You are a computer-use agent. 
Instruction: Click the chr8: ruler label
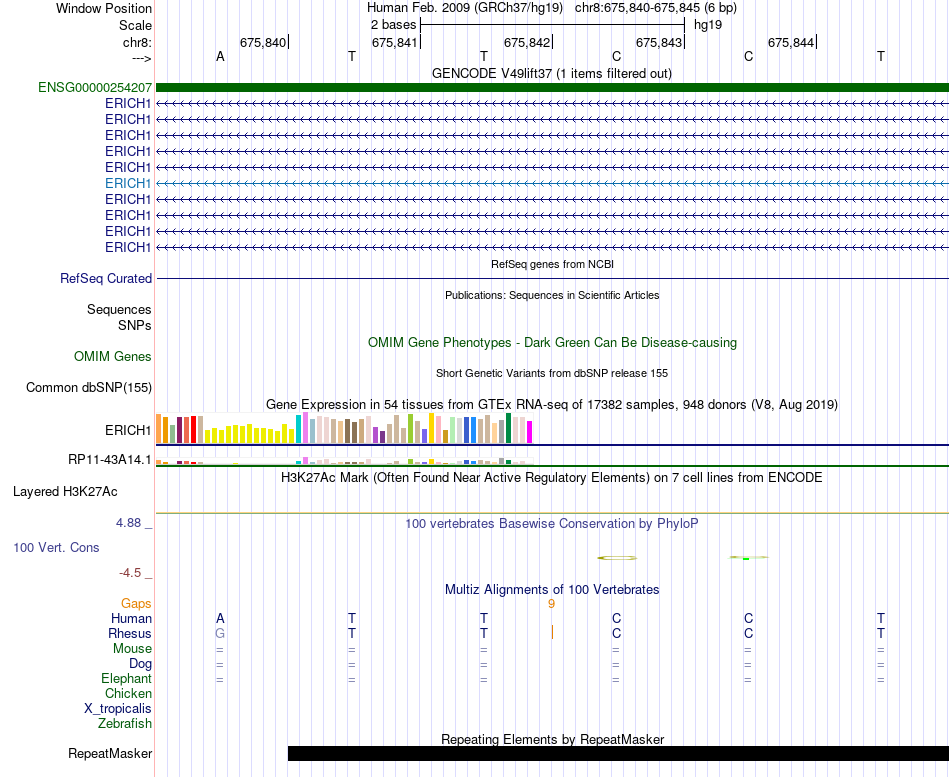[x=137, y=42]
